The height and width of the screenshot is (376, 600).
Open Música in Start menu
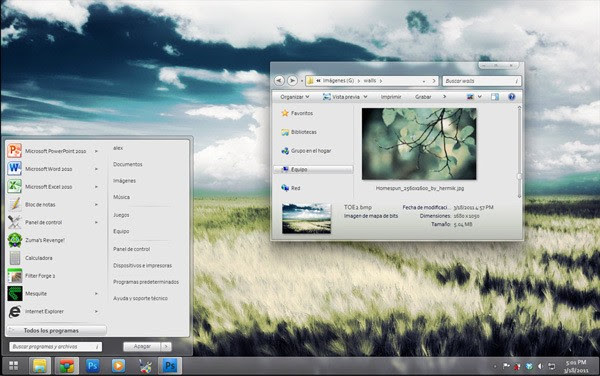click(x=121, y=197)
